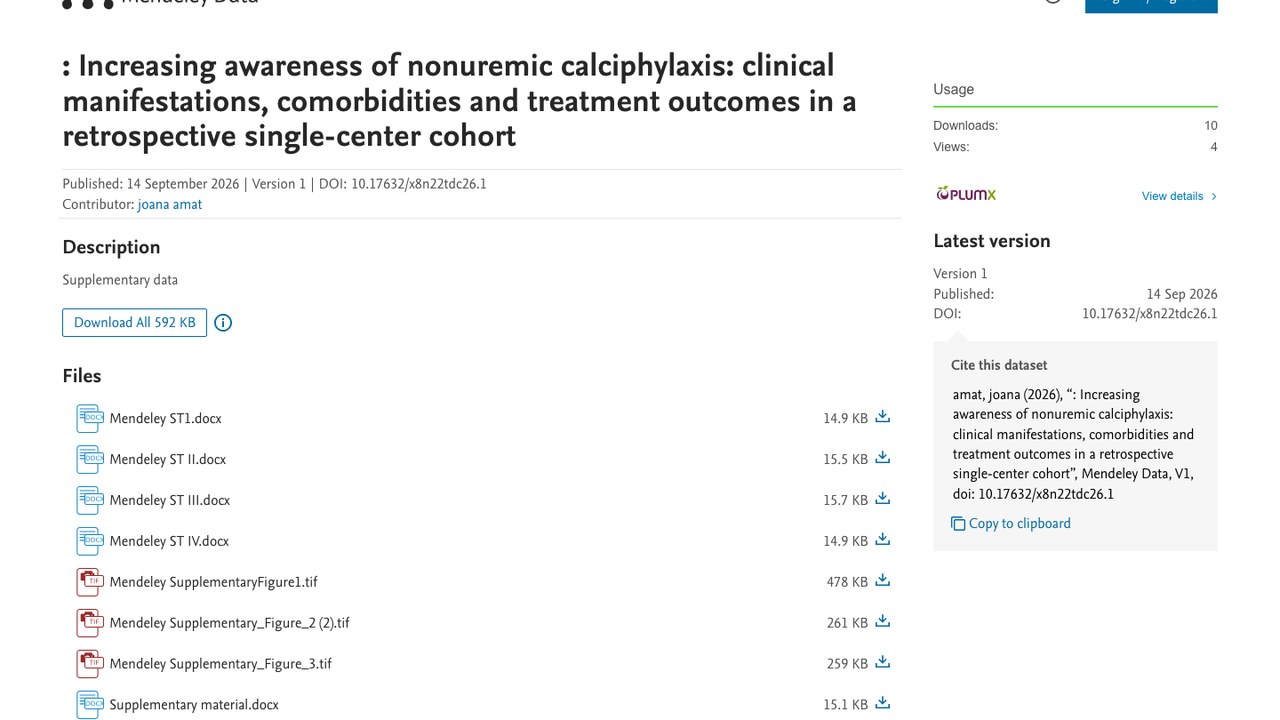Open contributor joana amat link
Image resolution: width=1280 pixels, height=720 pixels.
170,204
